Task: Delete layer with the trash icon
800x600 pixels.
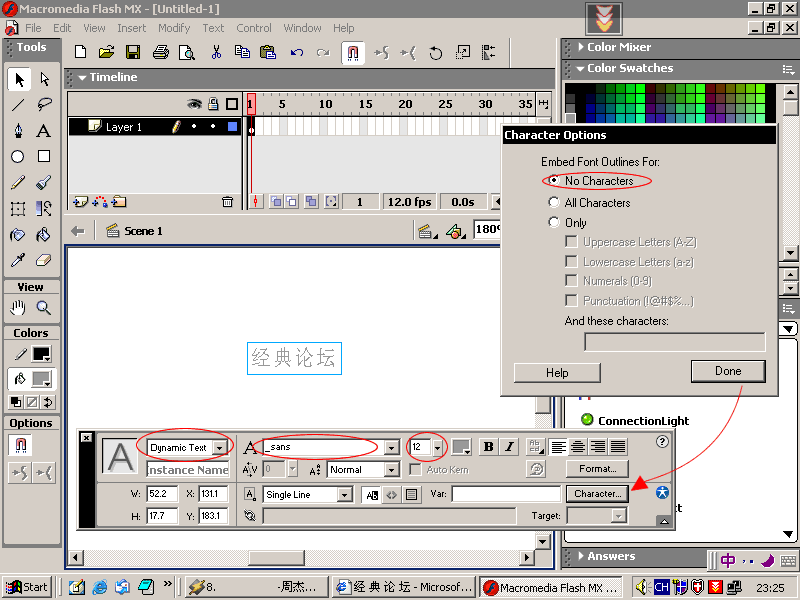Action: (228, 202)
